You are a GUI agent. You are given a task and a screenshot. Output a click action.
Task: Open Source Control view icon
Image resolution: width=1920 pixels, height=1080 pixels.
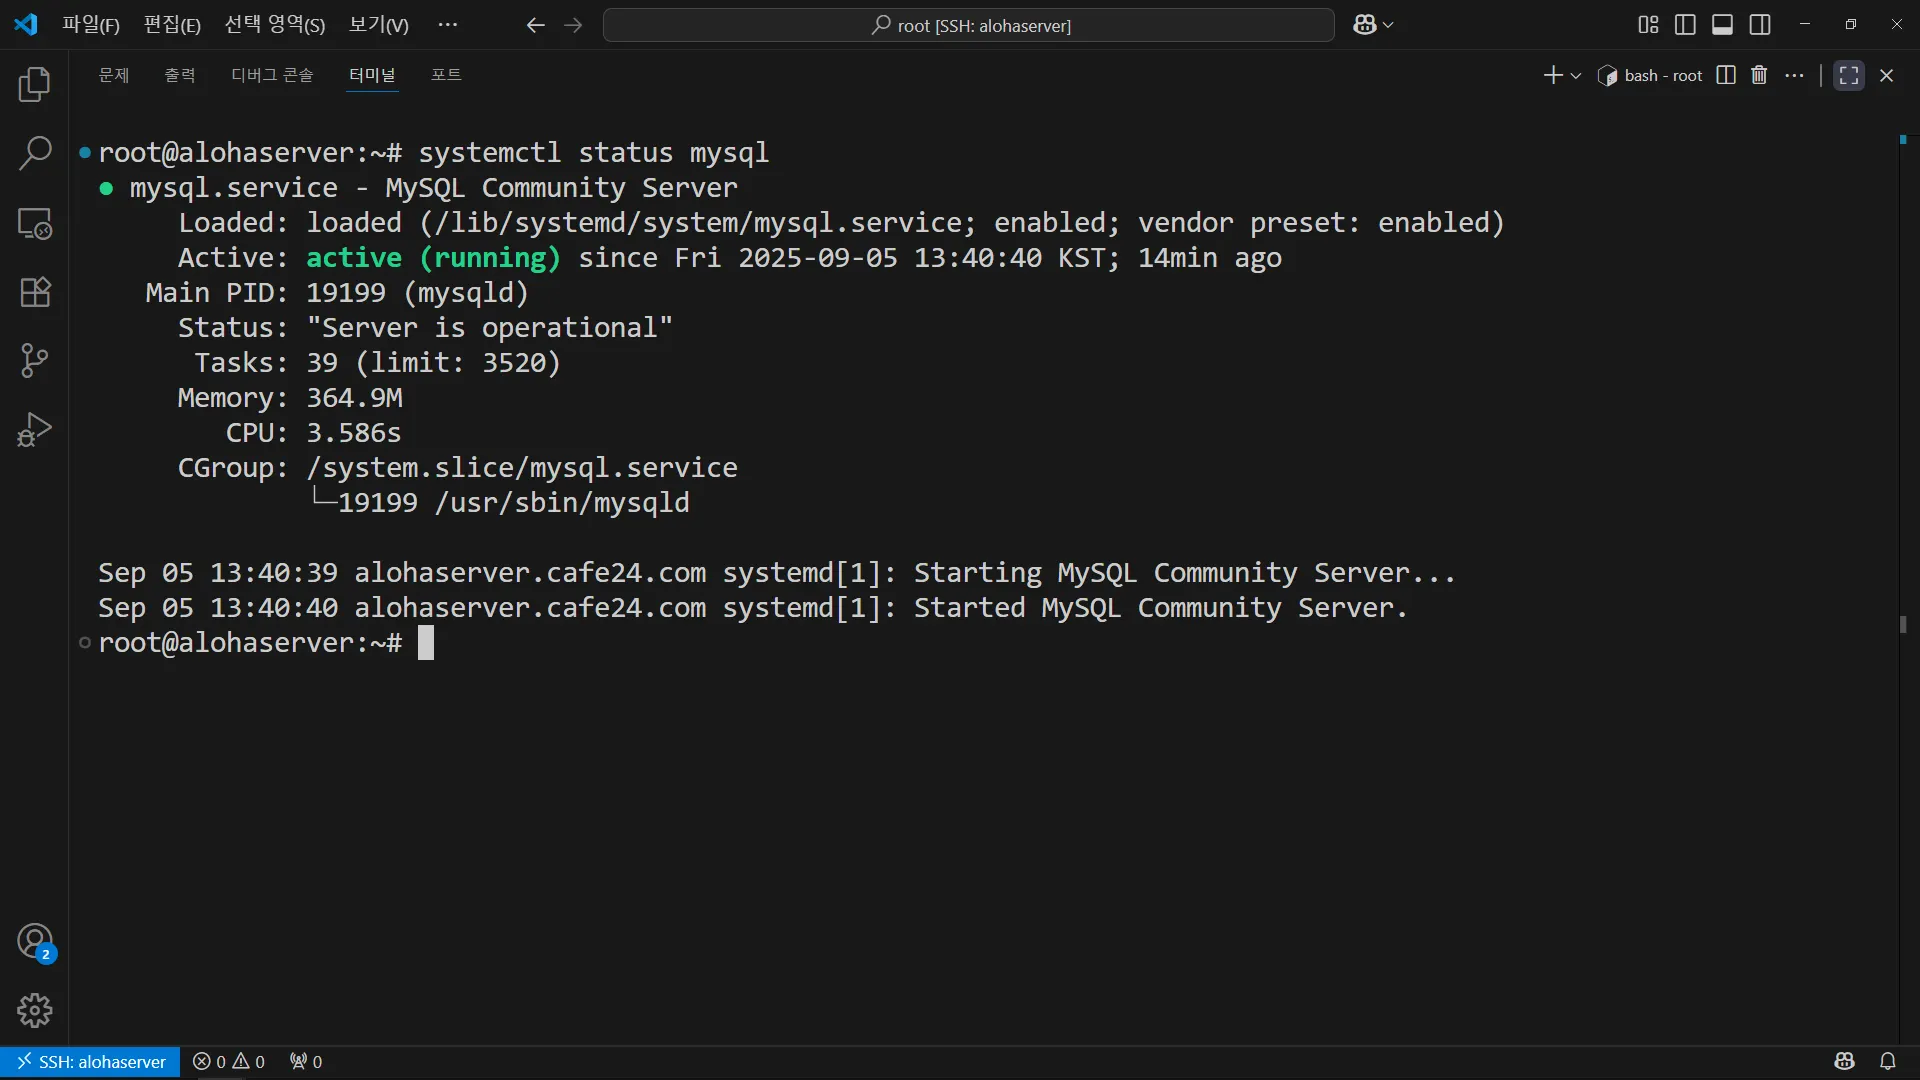point(35,361)
